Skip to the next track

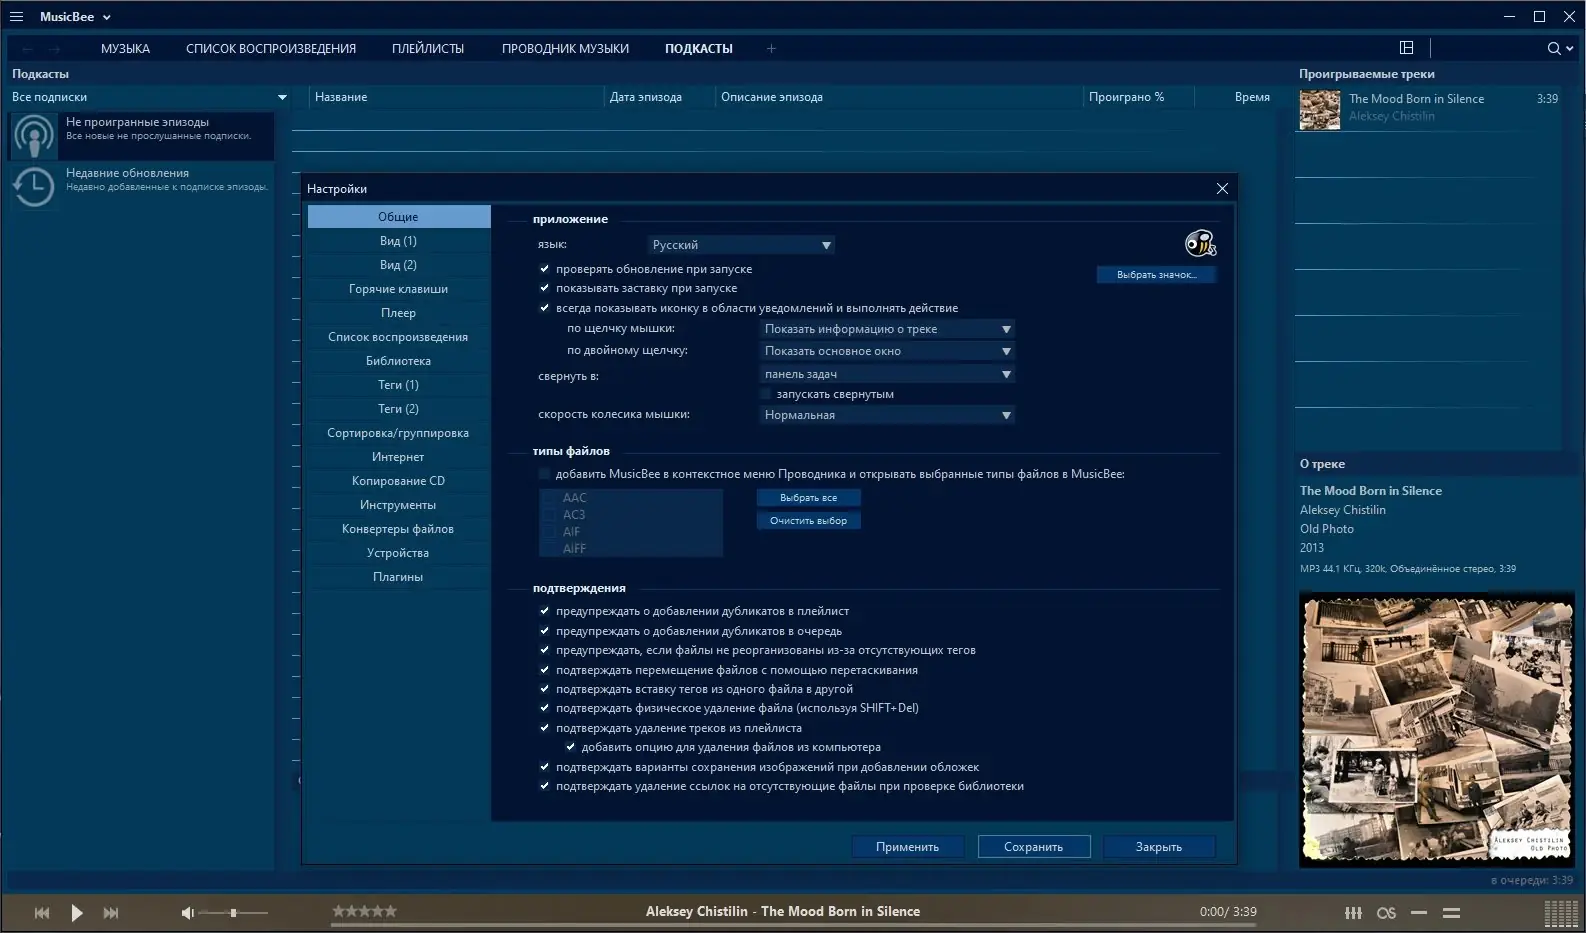click(111, 913)
